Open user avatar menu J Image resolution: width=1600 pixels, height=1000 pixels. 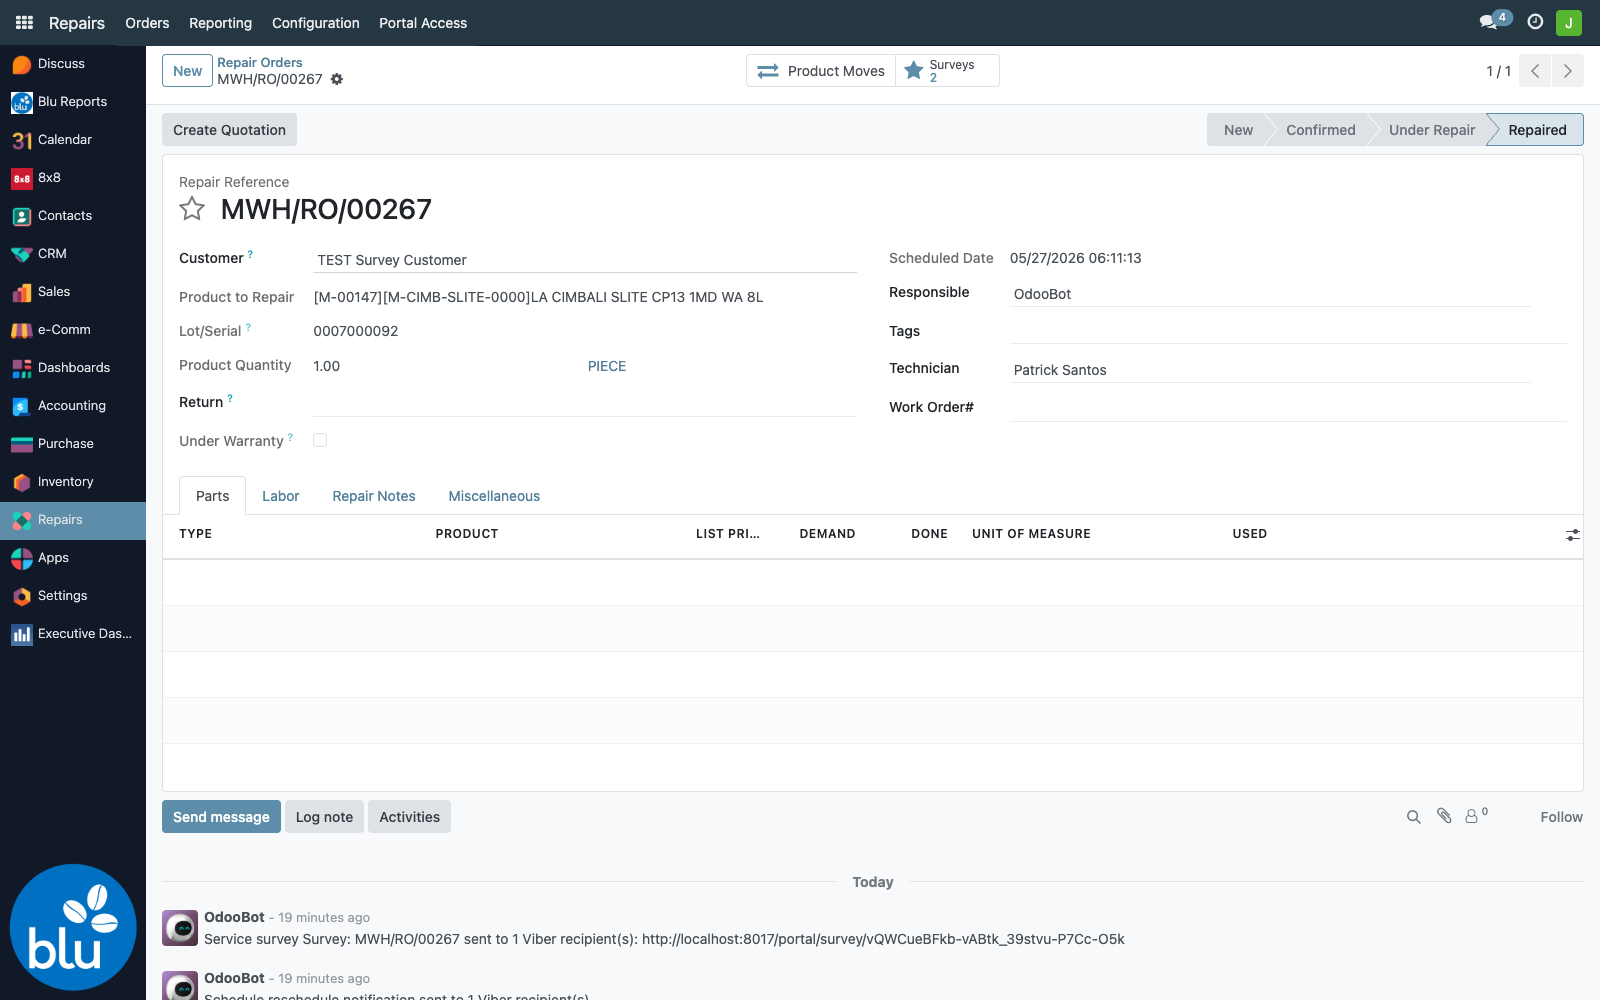[x=1569, y=22]
